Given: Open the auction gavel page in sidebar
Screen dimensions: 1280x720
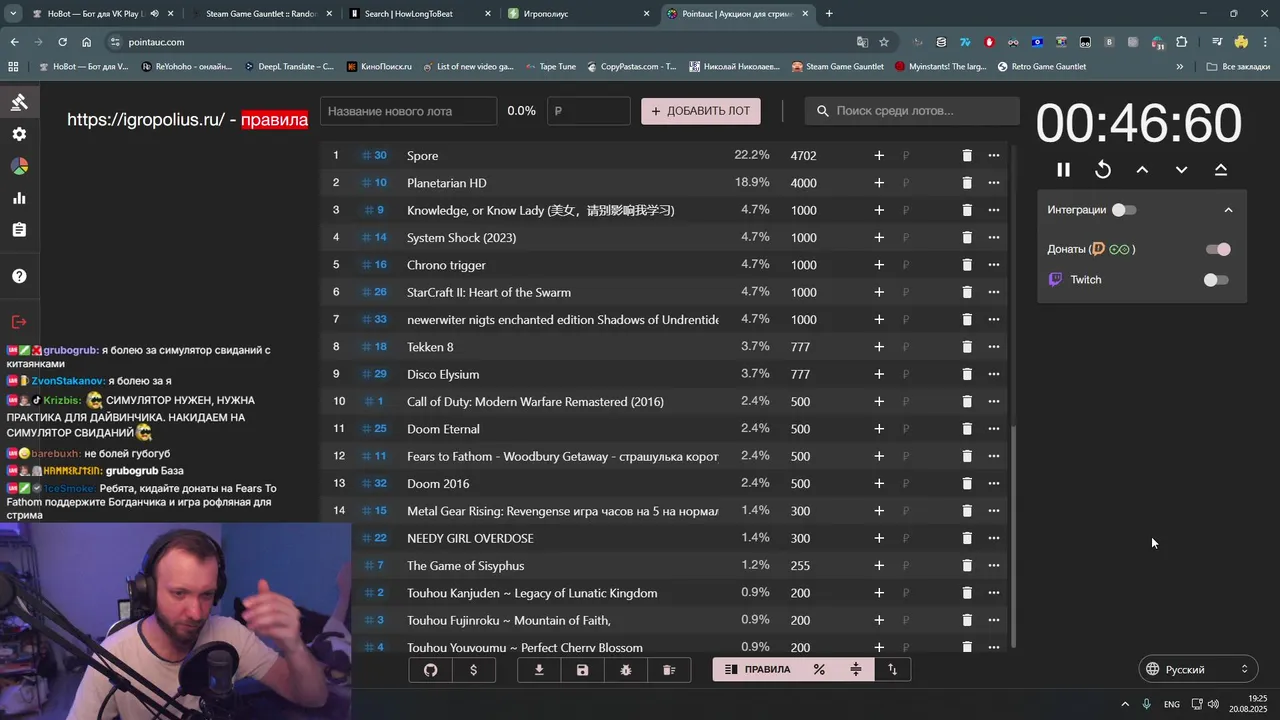Looking at the screenshot, I should [19, 102].
